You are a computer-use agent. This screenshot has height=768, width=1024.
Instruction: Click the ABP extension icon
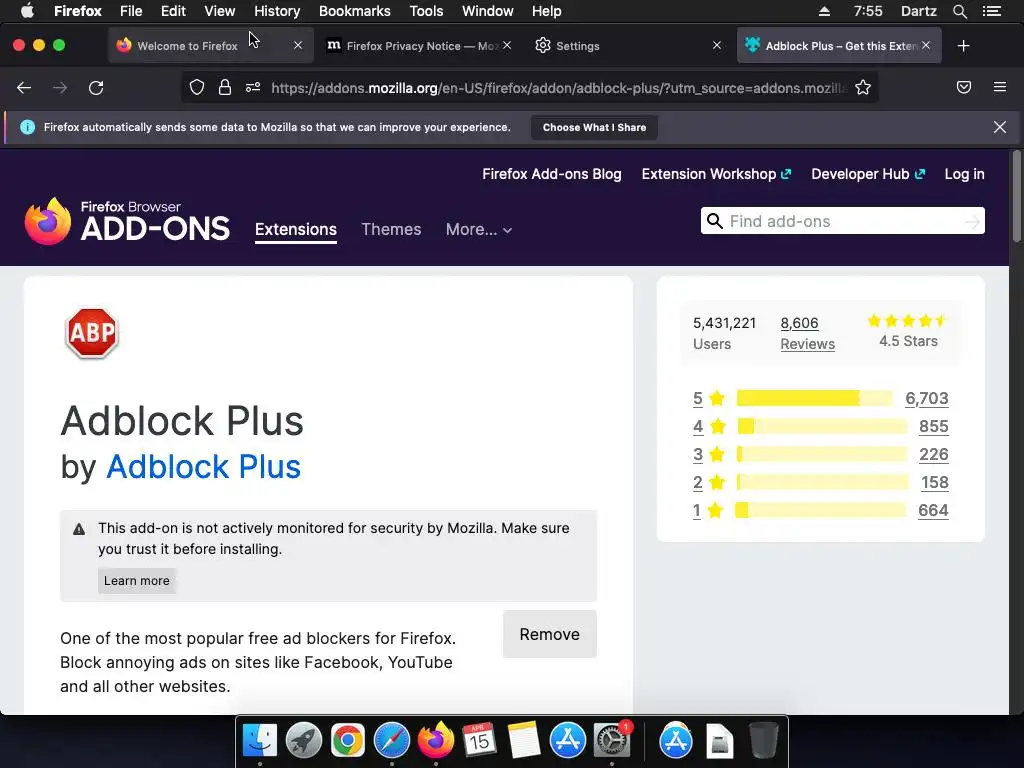[92, 333]
